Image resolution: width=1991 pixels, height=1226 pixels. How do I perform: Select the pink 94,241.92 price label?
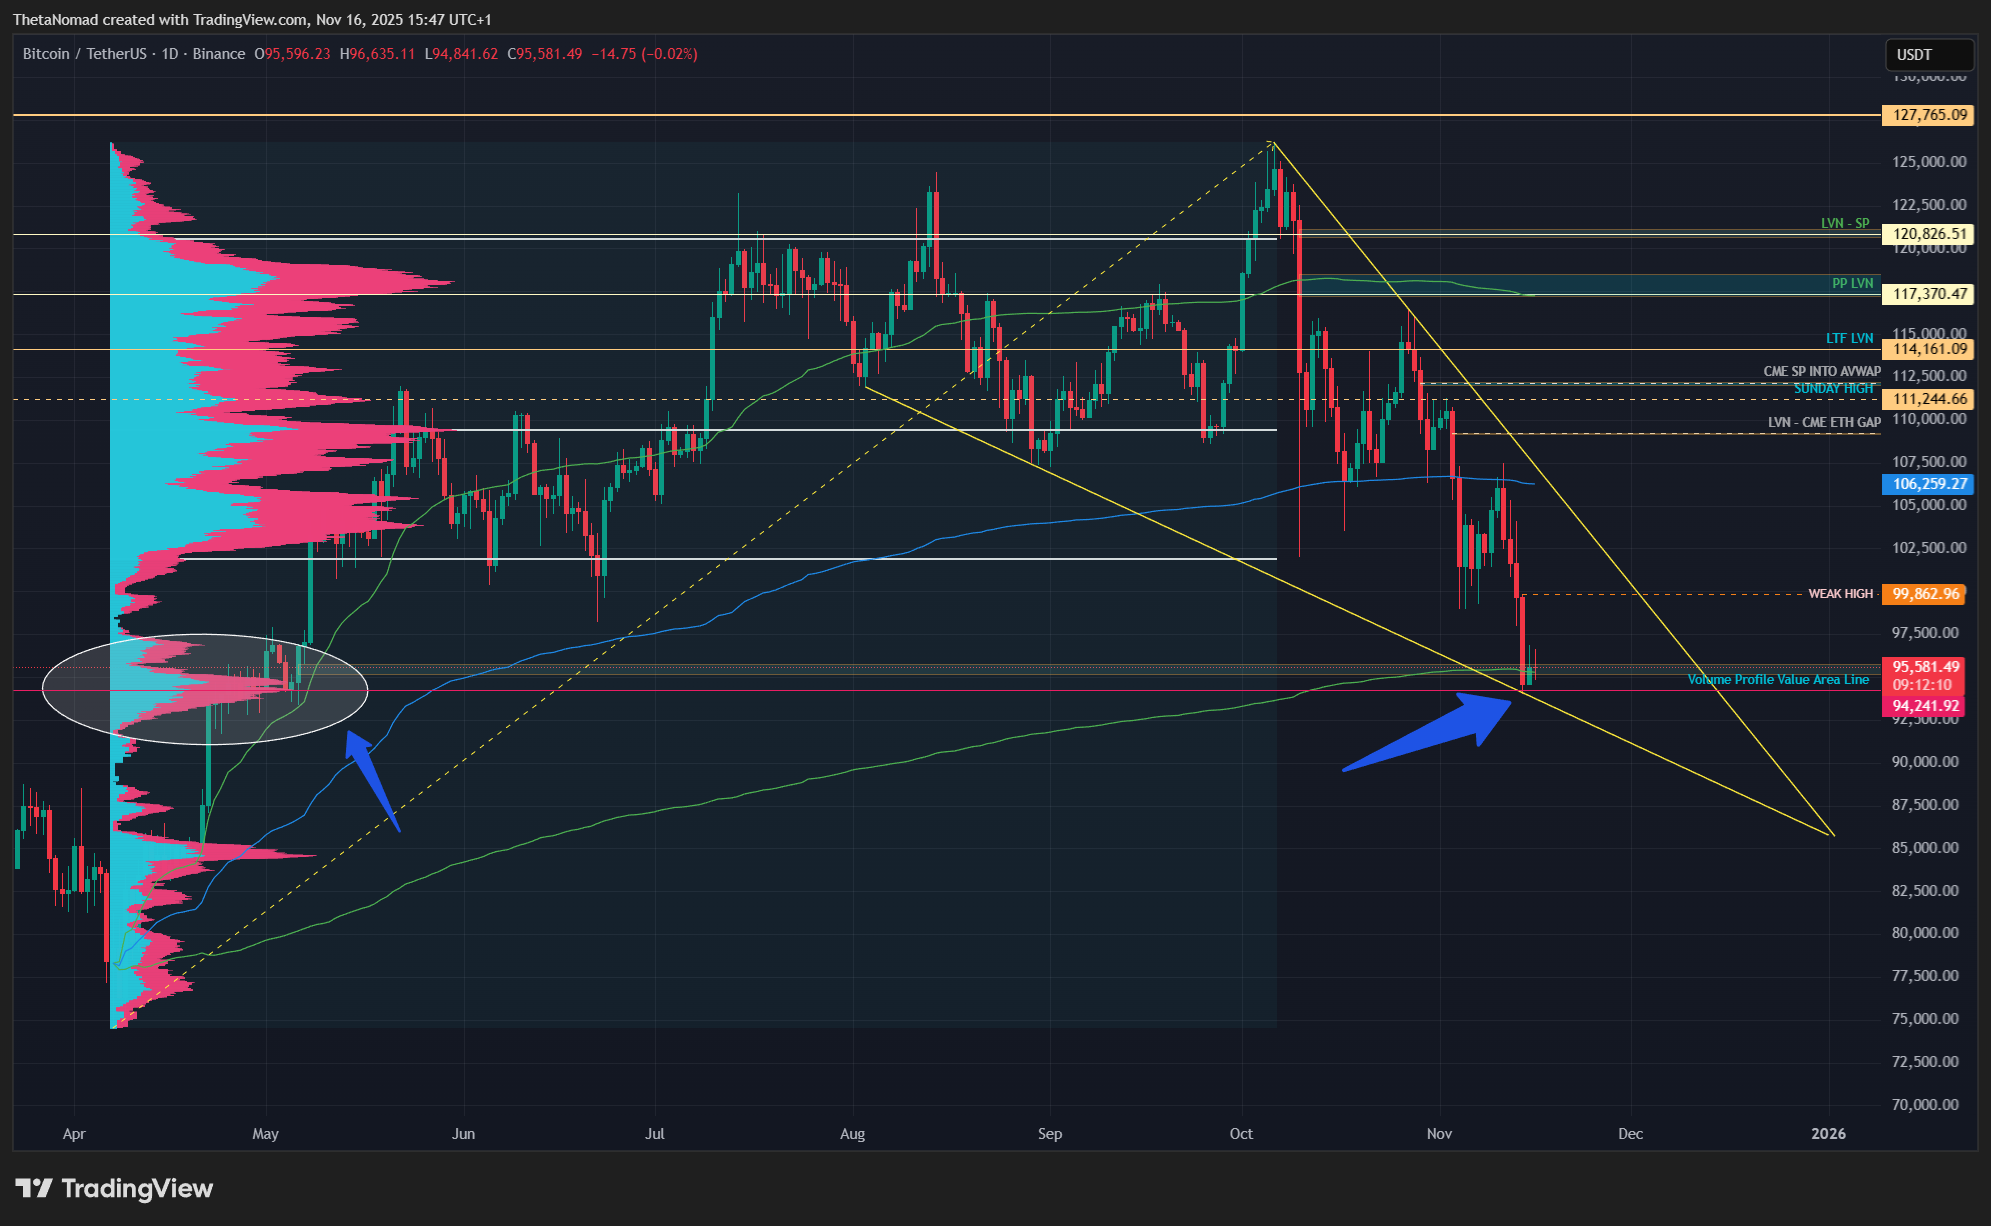[1925, 706]
